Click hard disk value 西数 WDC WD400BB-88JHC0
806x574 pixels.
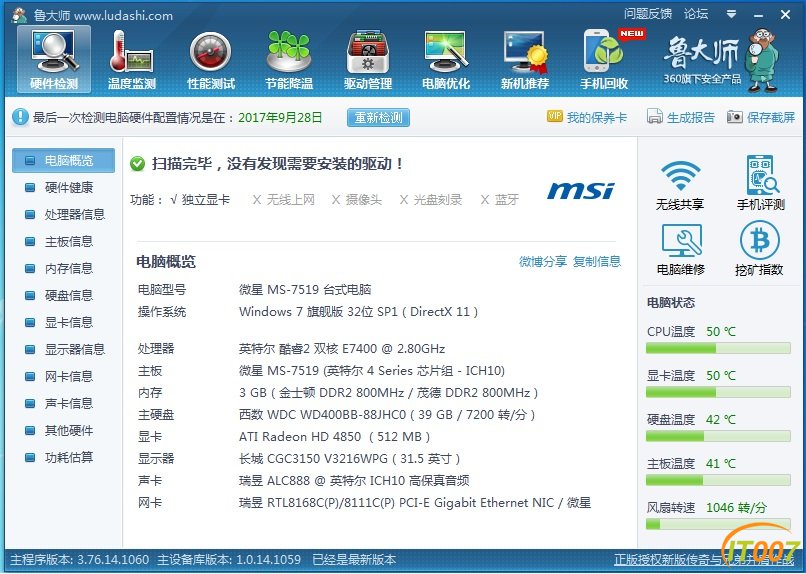tap(387, 415)
